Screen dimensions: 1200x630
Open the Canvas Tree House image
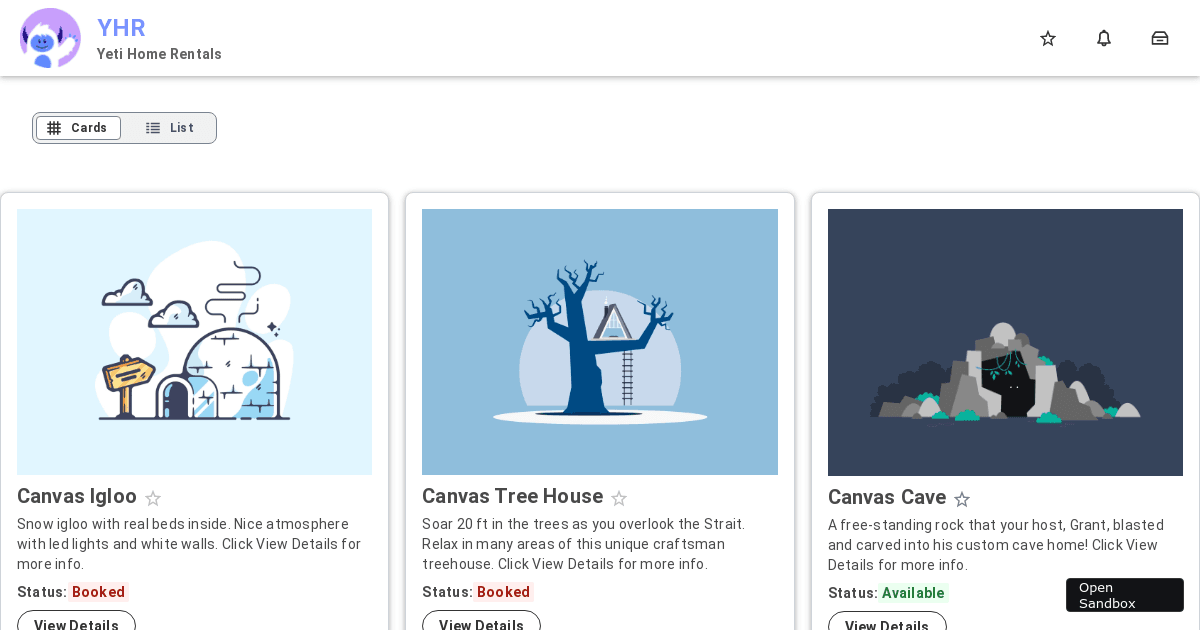click(x=600, y=342)
